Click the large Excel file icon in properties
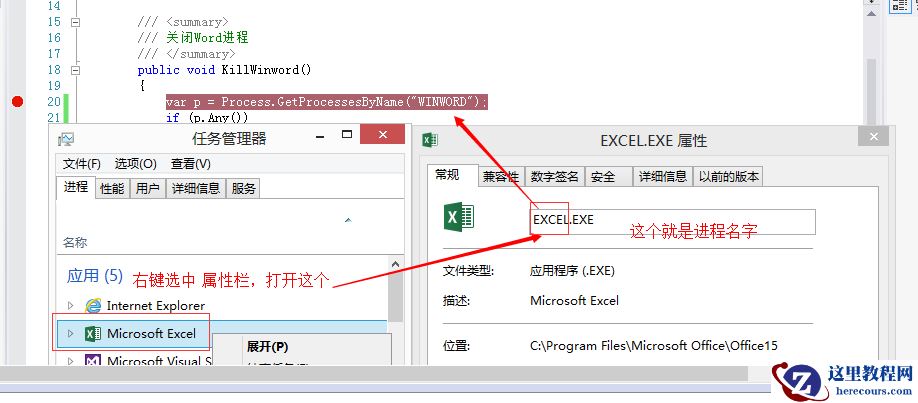This screenshot has width=918, height=403. point(459,217)
